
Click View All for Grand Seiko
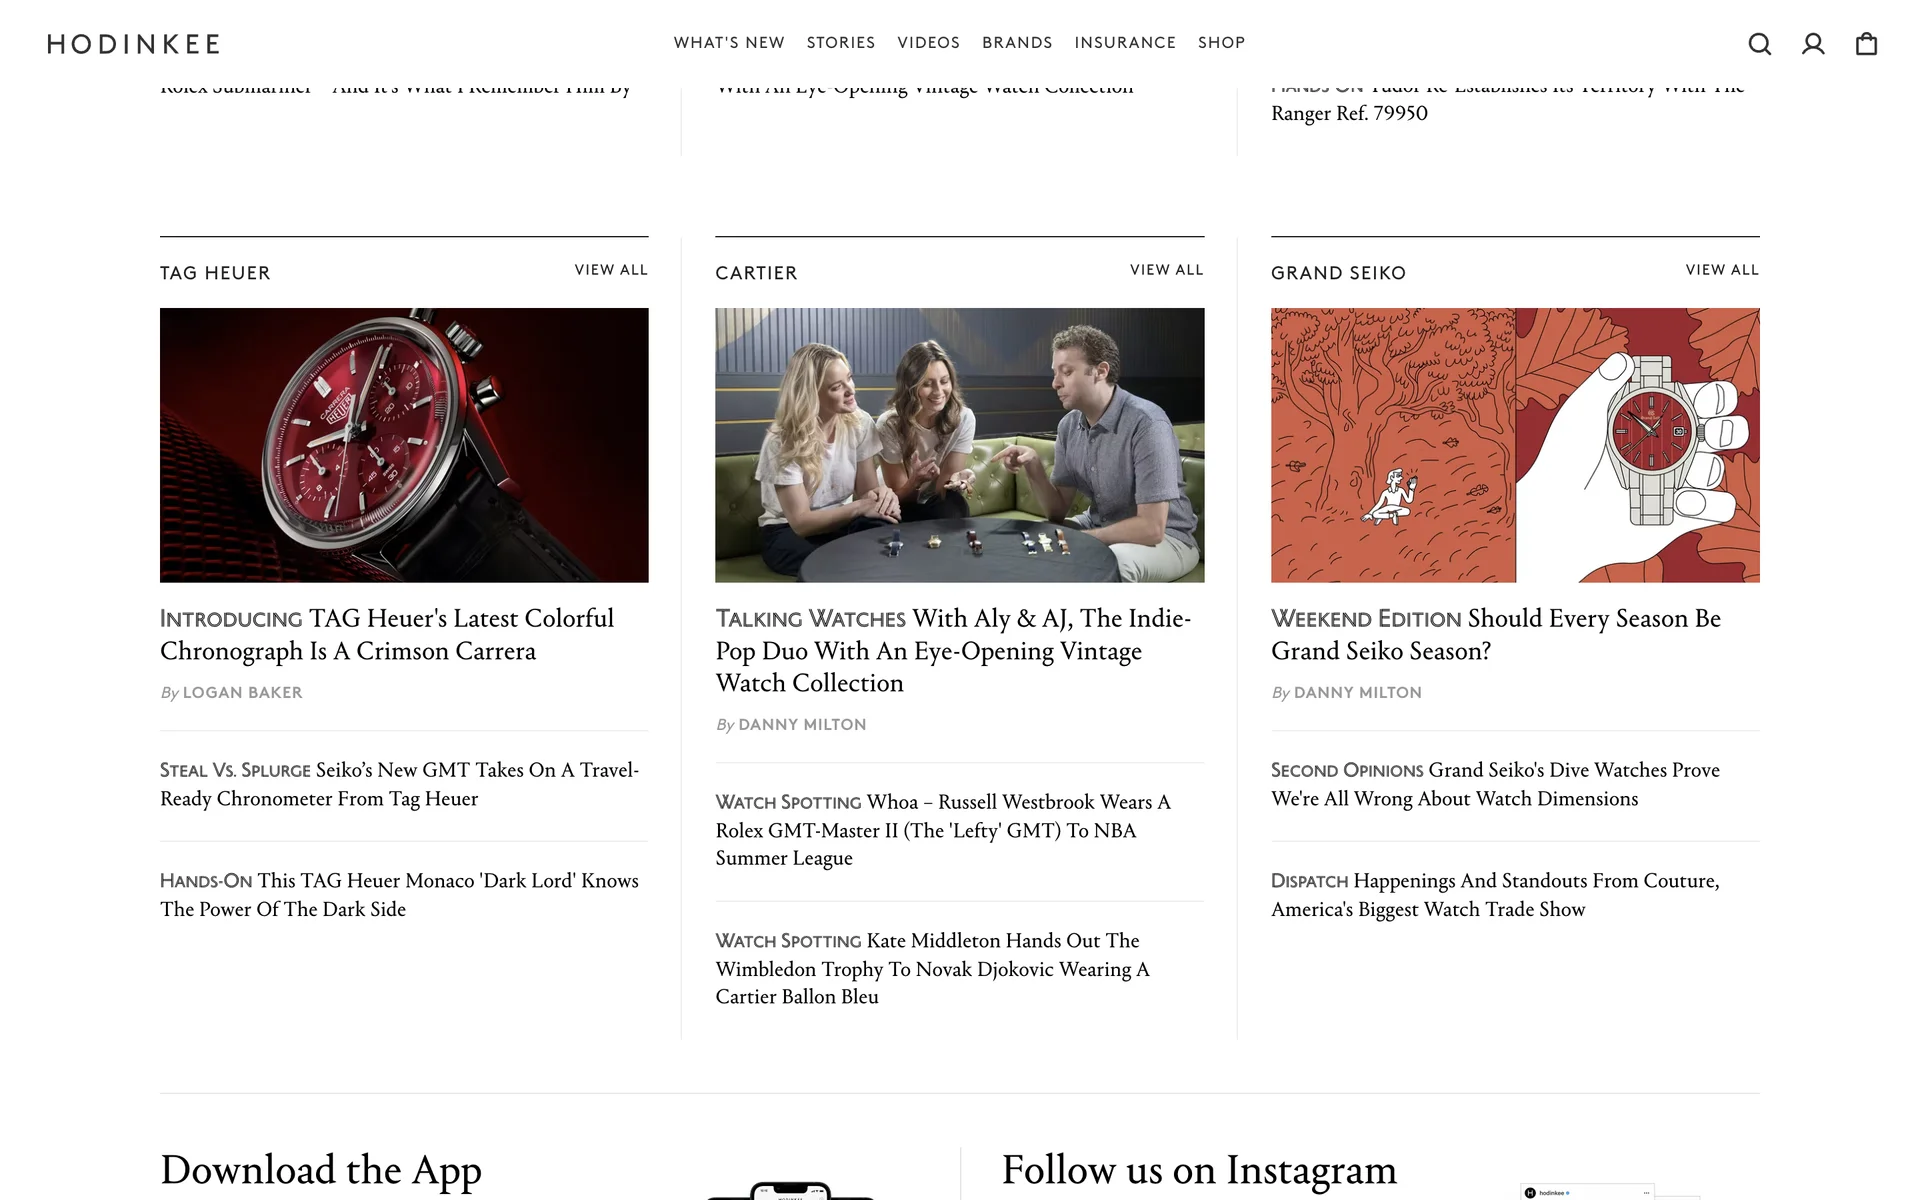pyautogui.click(x=1721, y=270)
